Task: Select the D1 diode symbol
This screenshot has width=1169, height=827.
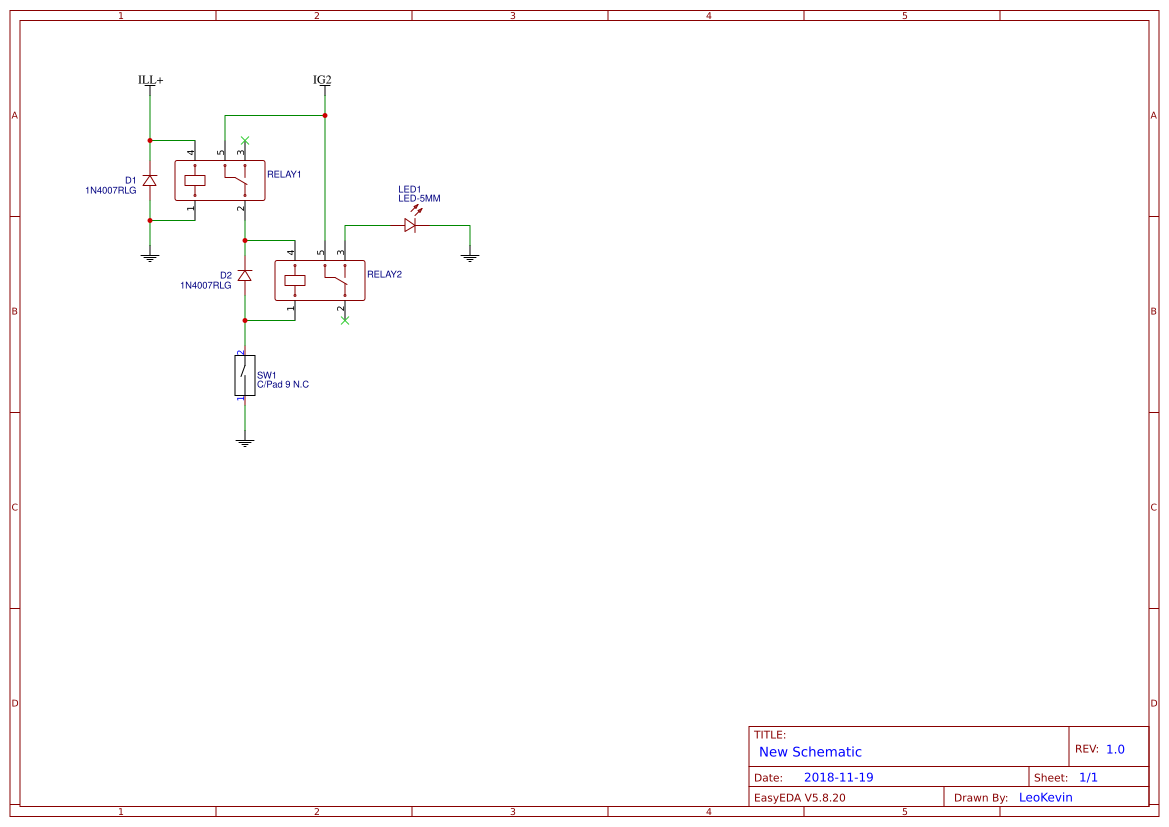Action: click(x=150, y=180)
